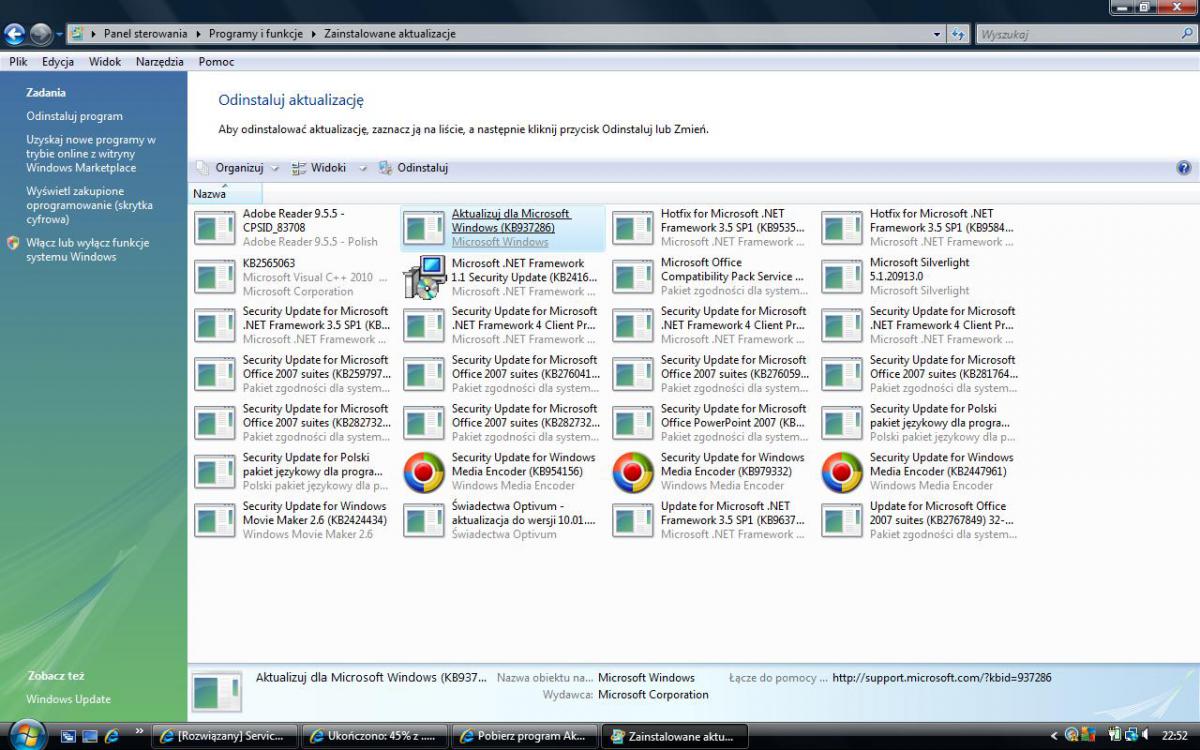Open the Narzędzia menu

point(160,62)
